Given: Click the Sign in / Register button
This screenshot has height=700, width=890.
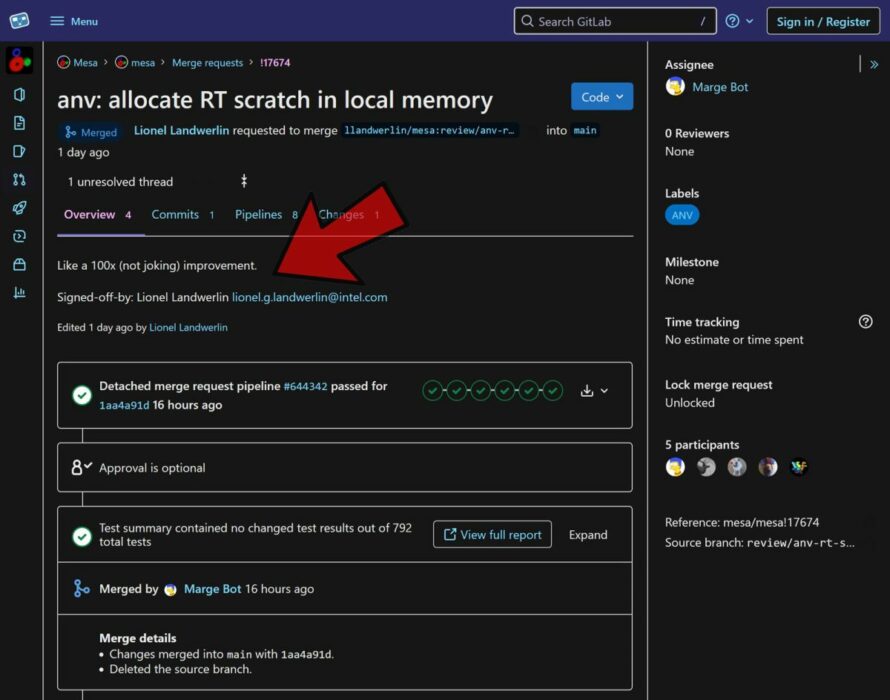Looking at the screenshot, I should click(822, 20).
